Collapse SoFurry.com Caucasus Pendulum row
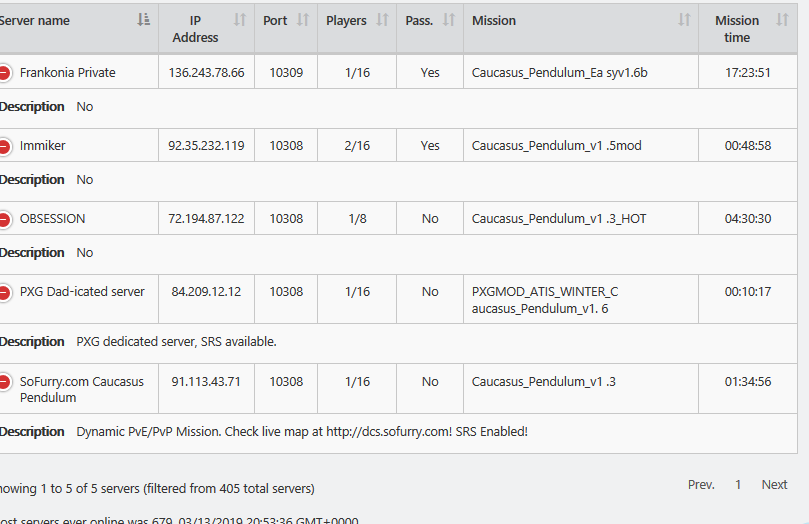Screen dimensions: 809x524 (4, 382)
